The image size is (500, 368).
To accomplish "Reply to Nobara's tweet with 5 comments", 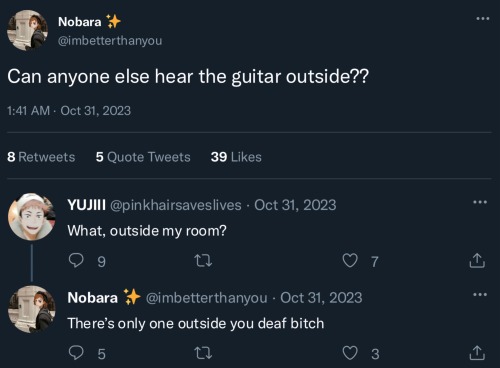I will (x=76, y=353).
